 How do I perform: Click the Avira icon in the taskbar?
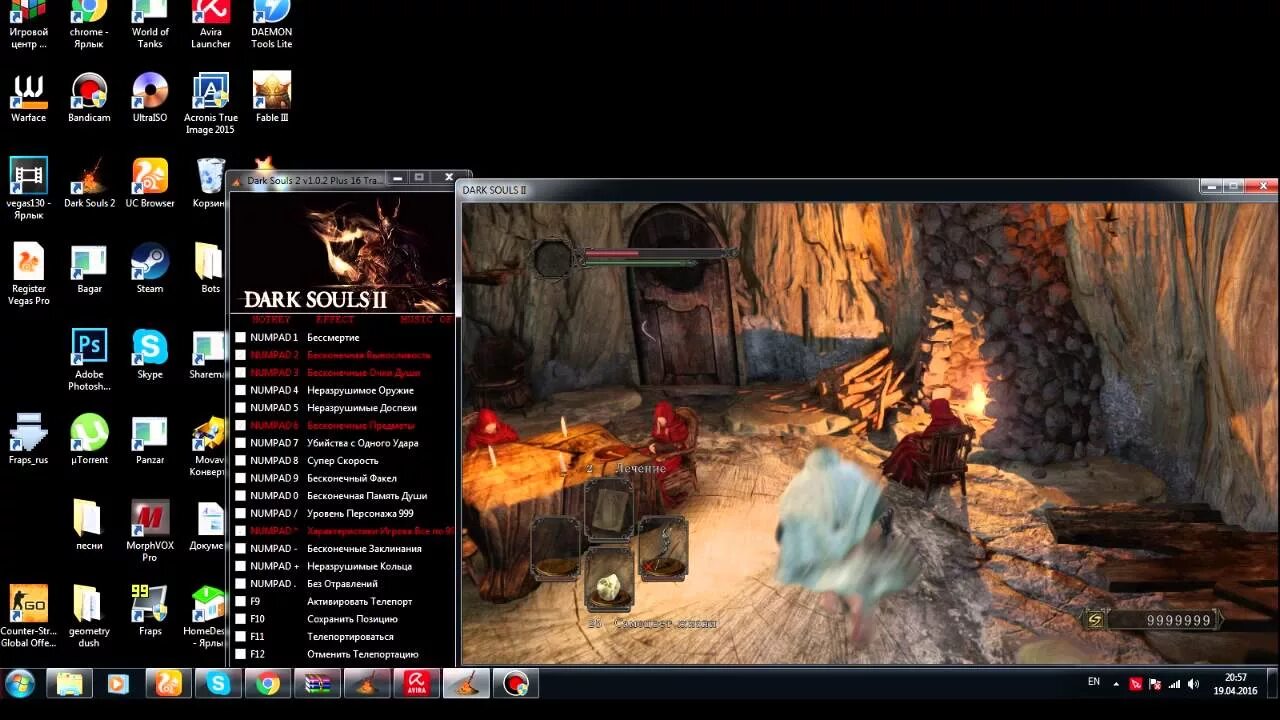[416, 684]
